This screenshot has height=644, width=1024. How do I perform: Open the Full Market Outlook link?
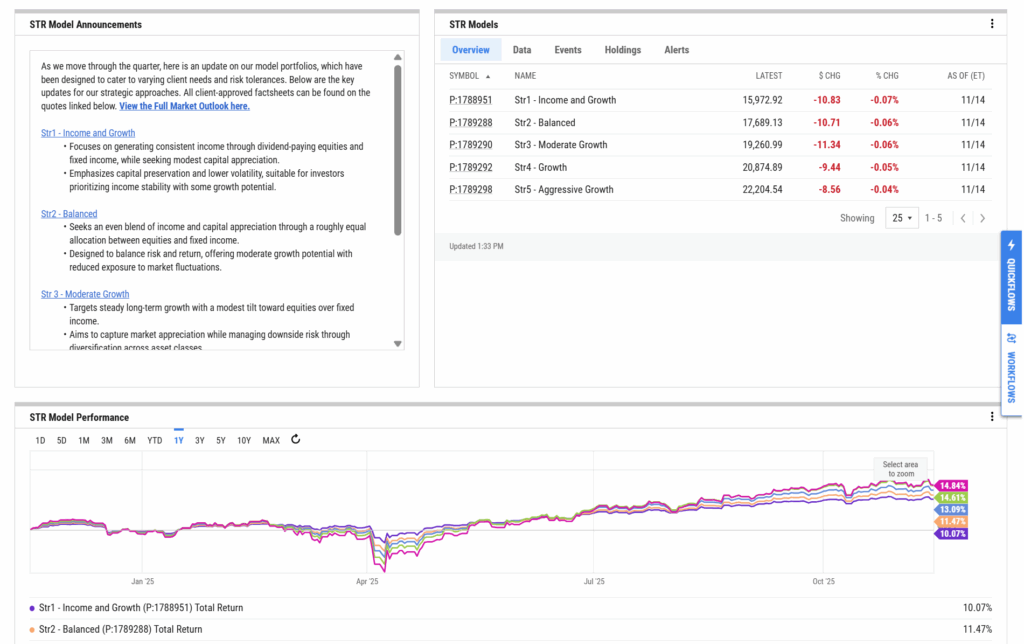click(x=184, y=105)
